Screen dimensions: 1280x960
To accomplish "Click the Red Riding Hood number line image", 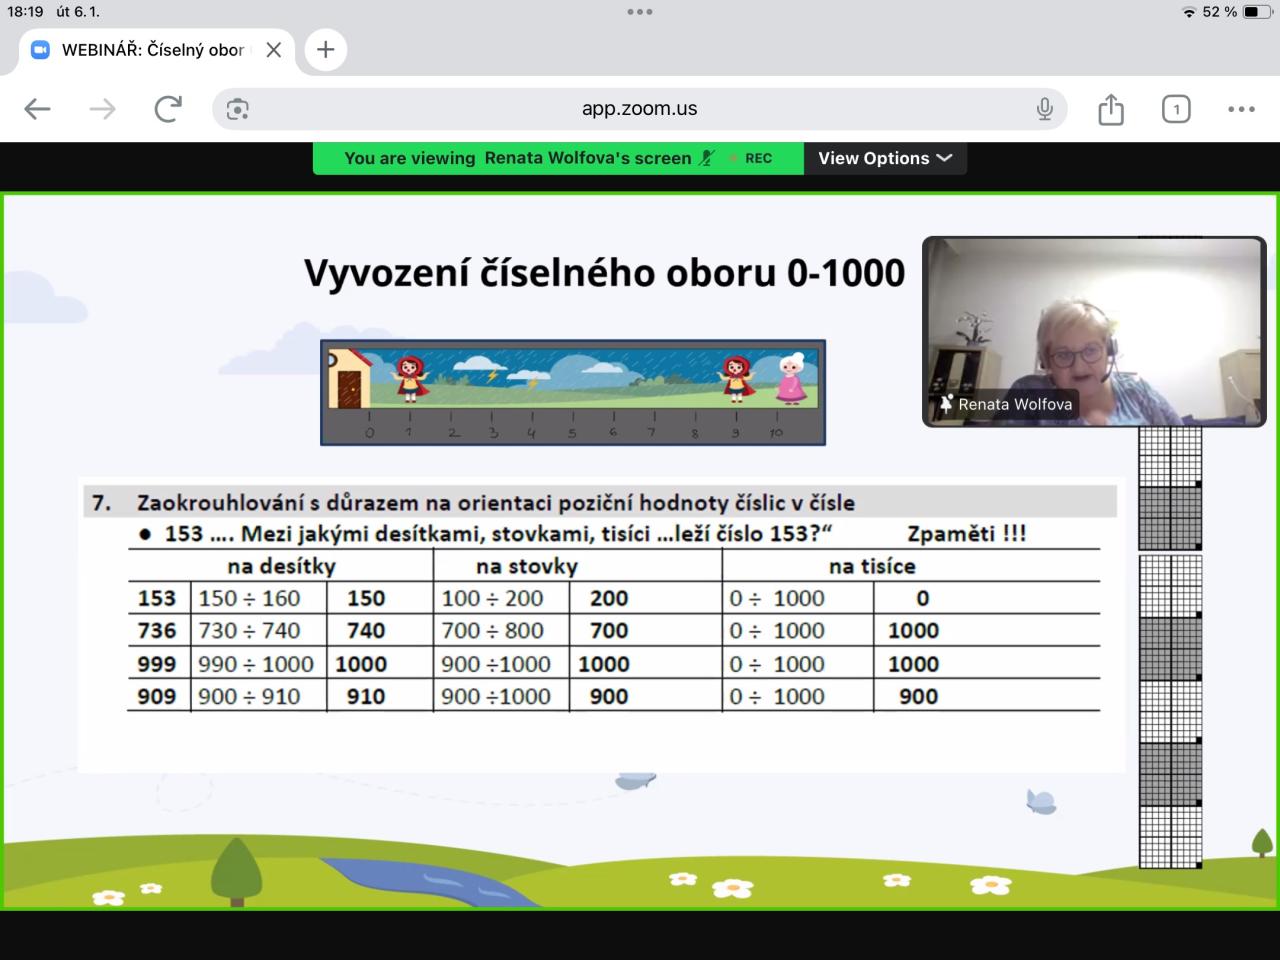I will coord(573,392).
